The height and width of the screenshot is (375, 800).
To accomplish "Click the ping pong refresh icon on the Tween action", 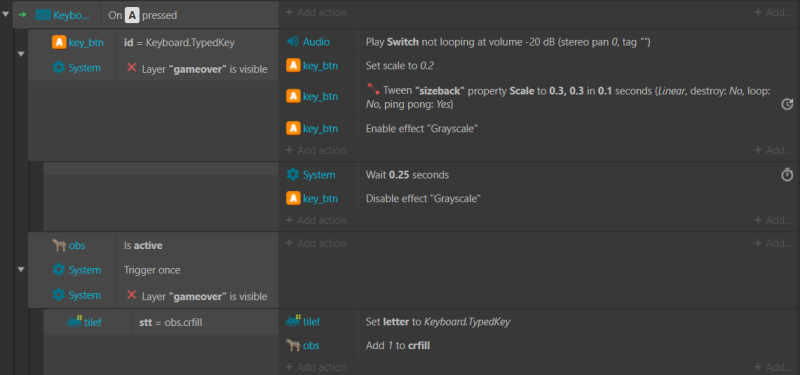I will pyautogui.click(x=787, y=105).
